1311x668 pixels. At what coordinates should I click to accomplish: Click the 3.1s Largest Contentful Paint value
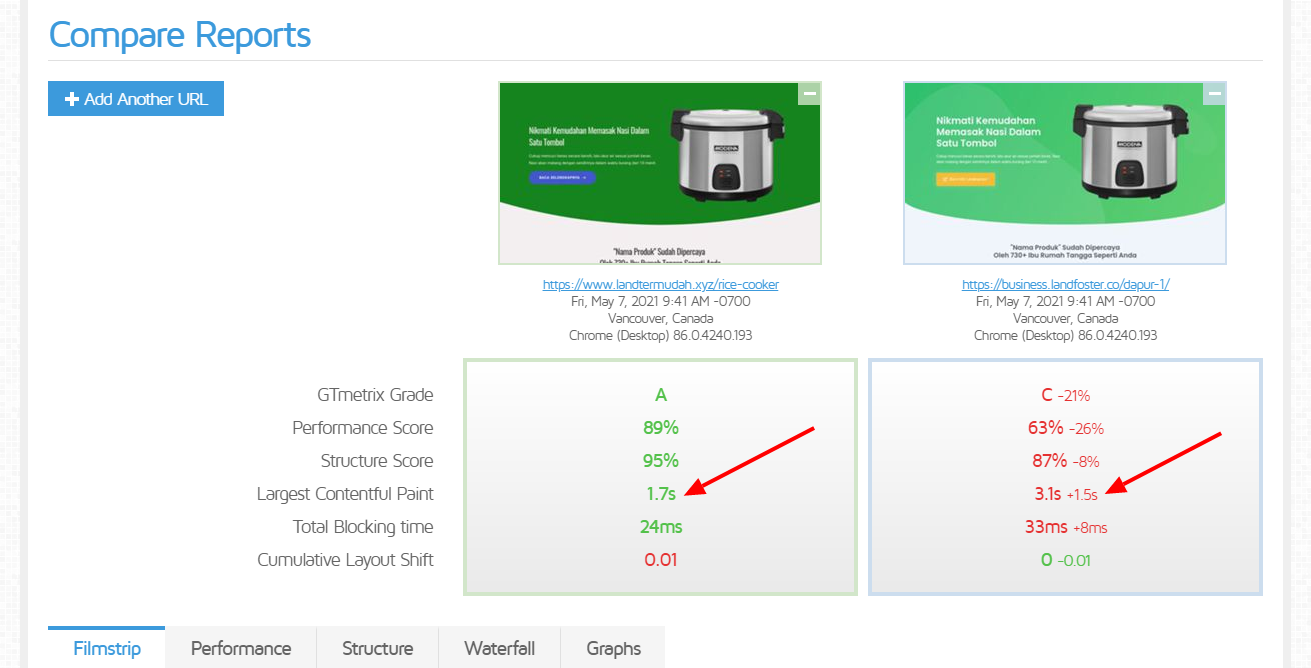1047,494
